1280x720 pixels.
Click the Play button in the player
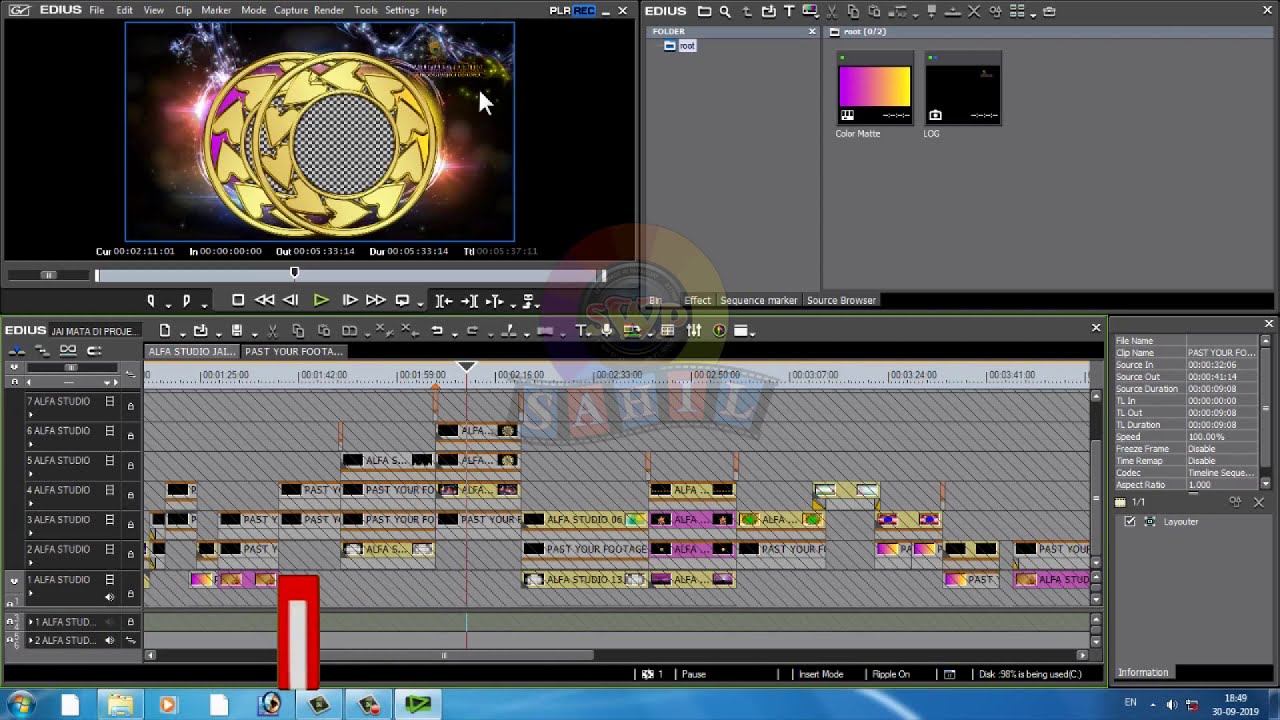tap(321, 300)
